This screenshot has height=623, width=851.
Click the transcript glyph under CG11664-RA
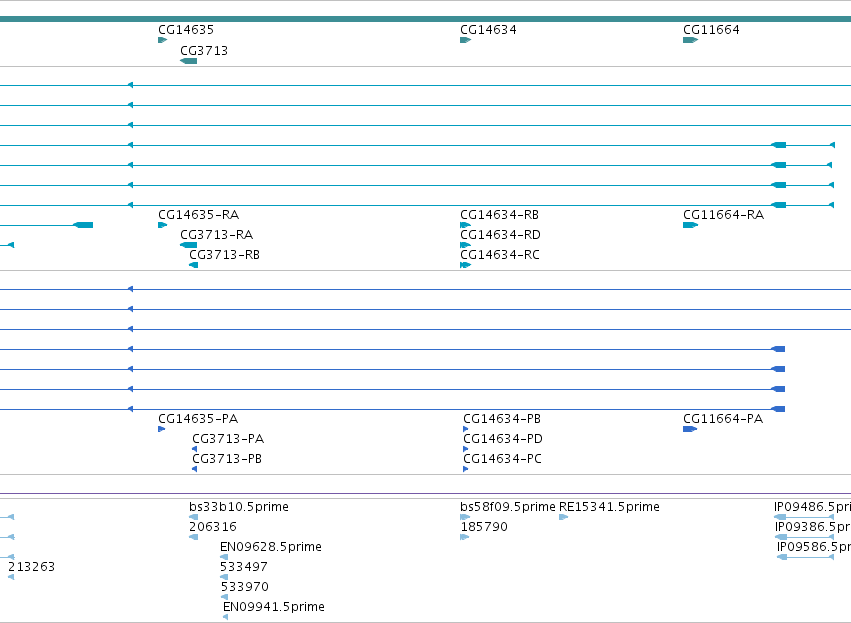click(690, 225)
